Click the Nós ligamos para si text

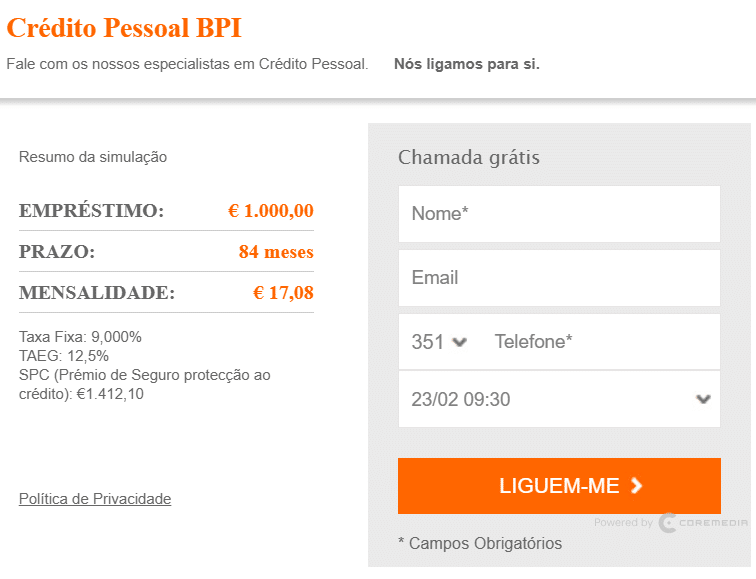coord(466,64)
